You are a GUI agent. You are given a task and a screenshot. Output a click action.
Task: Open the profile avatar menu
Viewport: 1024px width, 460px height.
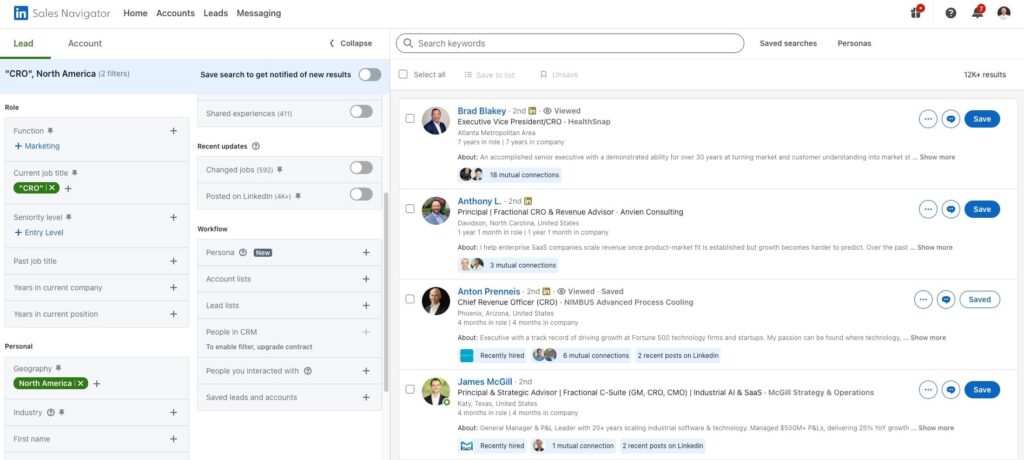pyautogui.click(x=1004, y=12)
